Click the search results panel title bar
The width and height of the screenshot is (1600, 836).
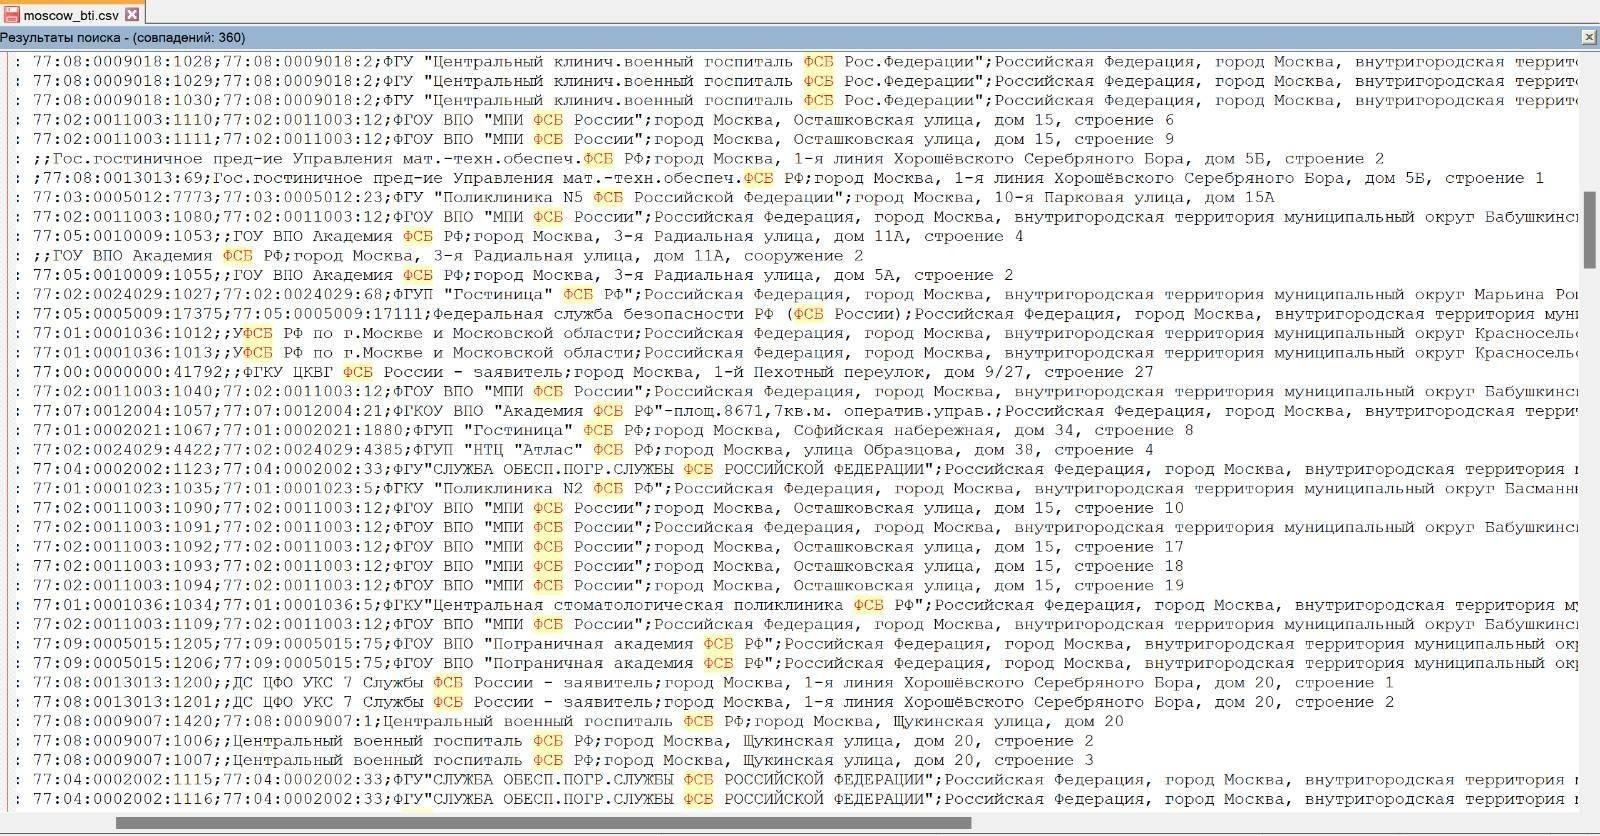[790, 37]
